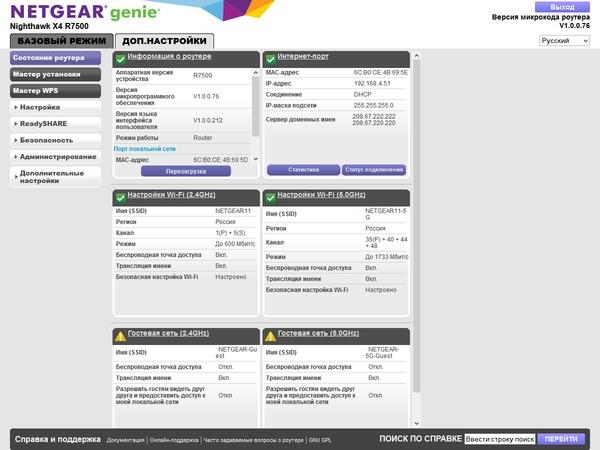600x450 pixels.
Task: Click warning icon of Гостевая сеть (2.4GHz)
Action: pos(121,336)
